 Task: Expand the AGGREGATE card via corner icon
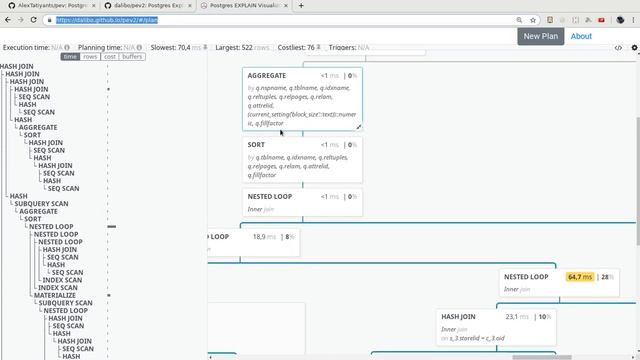358,127
